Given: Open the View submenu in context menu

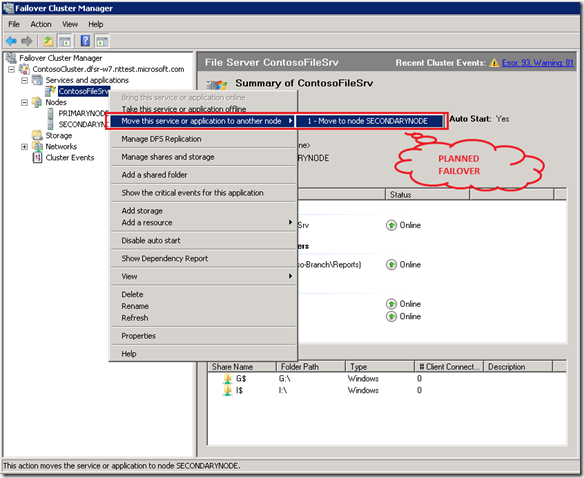Looking at the screenshot, I should tap(203, 276).
